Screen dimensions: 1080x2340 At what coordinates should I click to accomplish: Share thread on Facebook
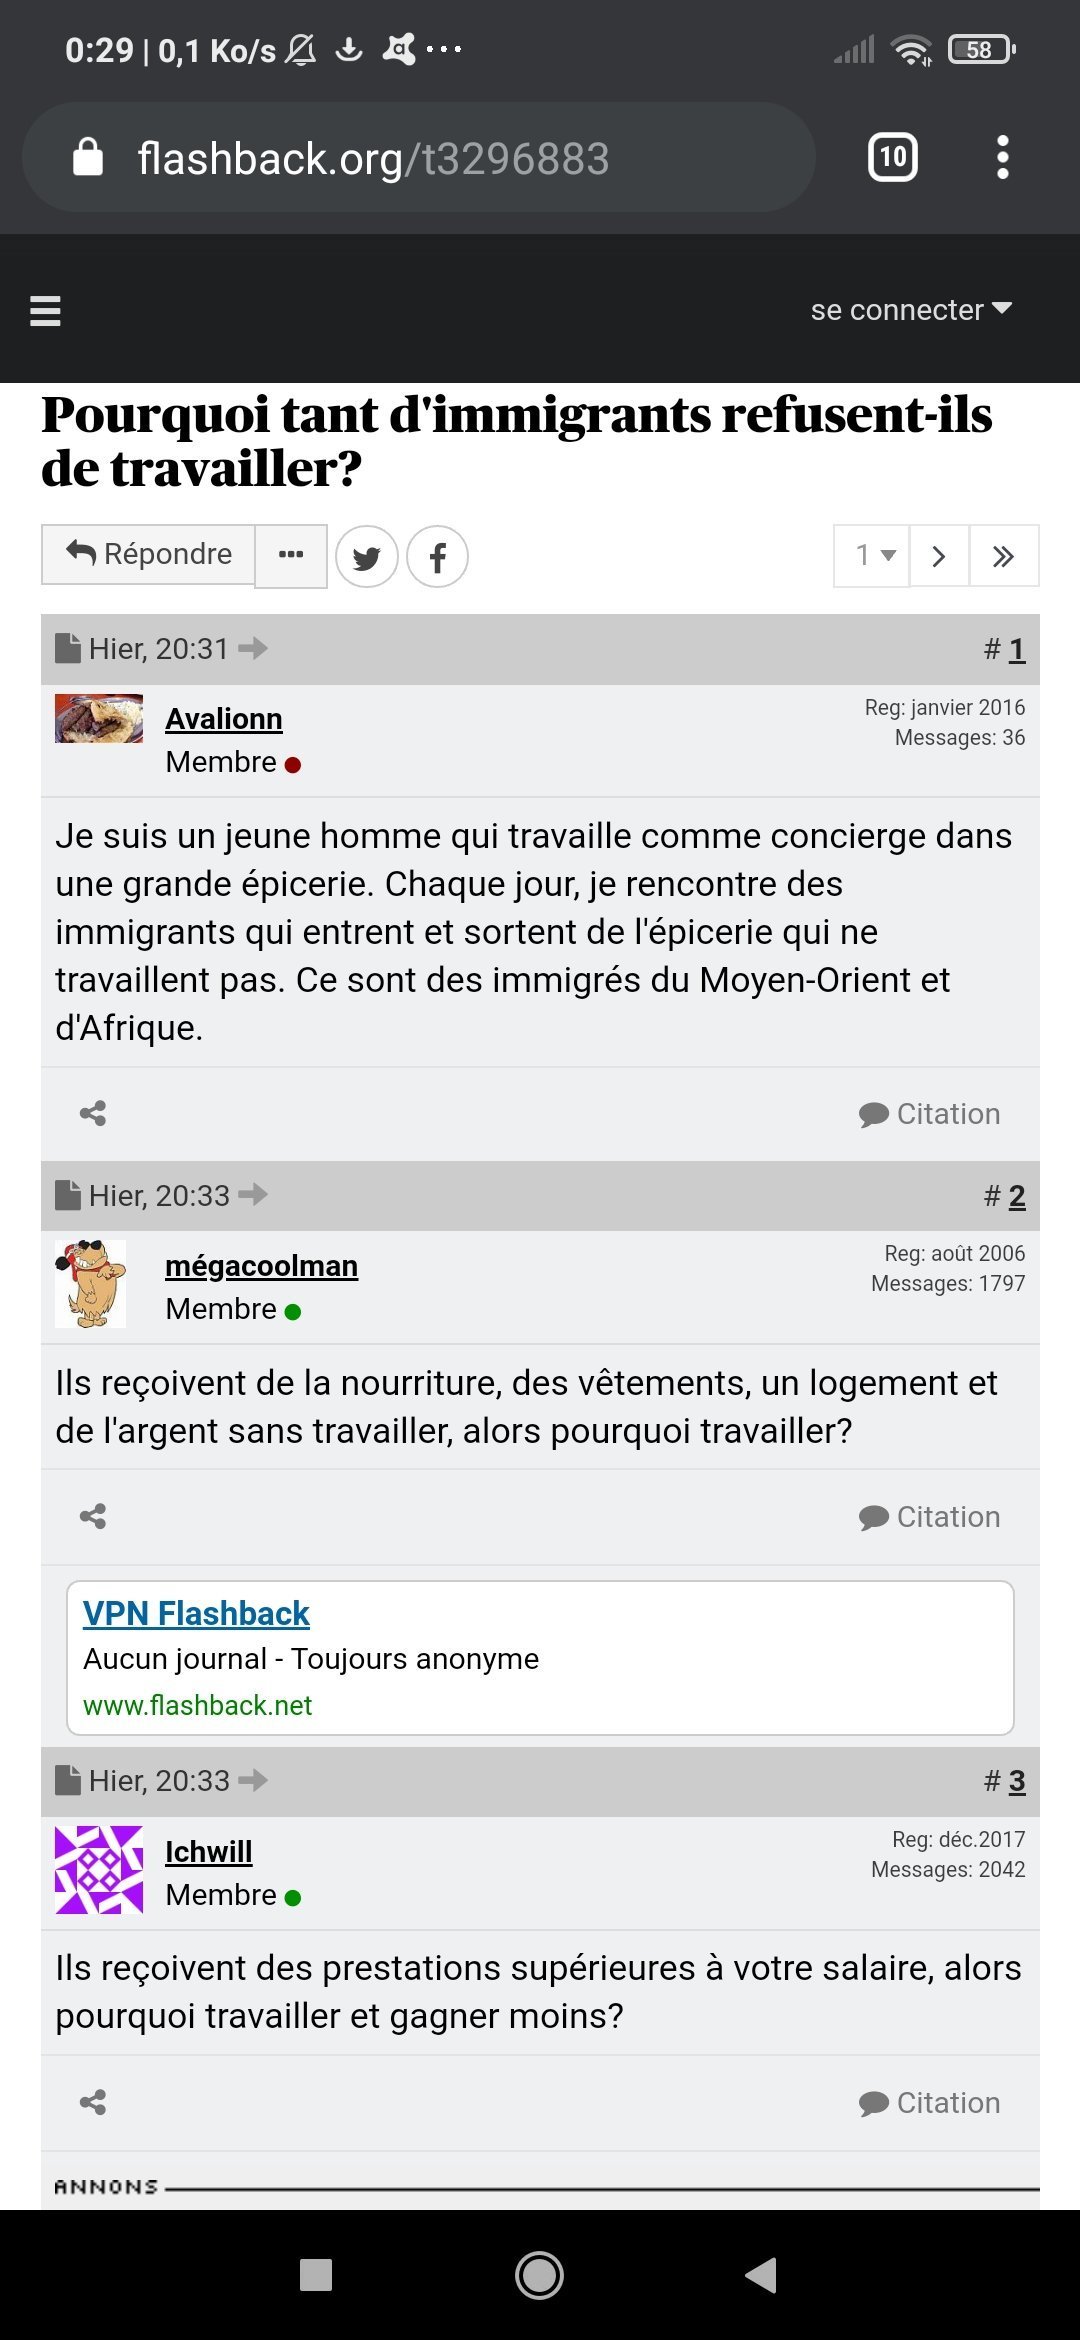437,557
